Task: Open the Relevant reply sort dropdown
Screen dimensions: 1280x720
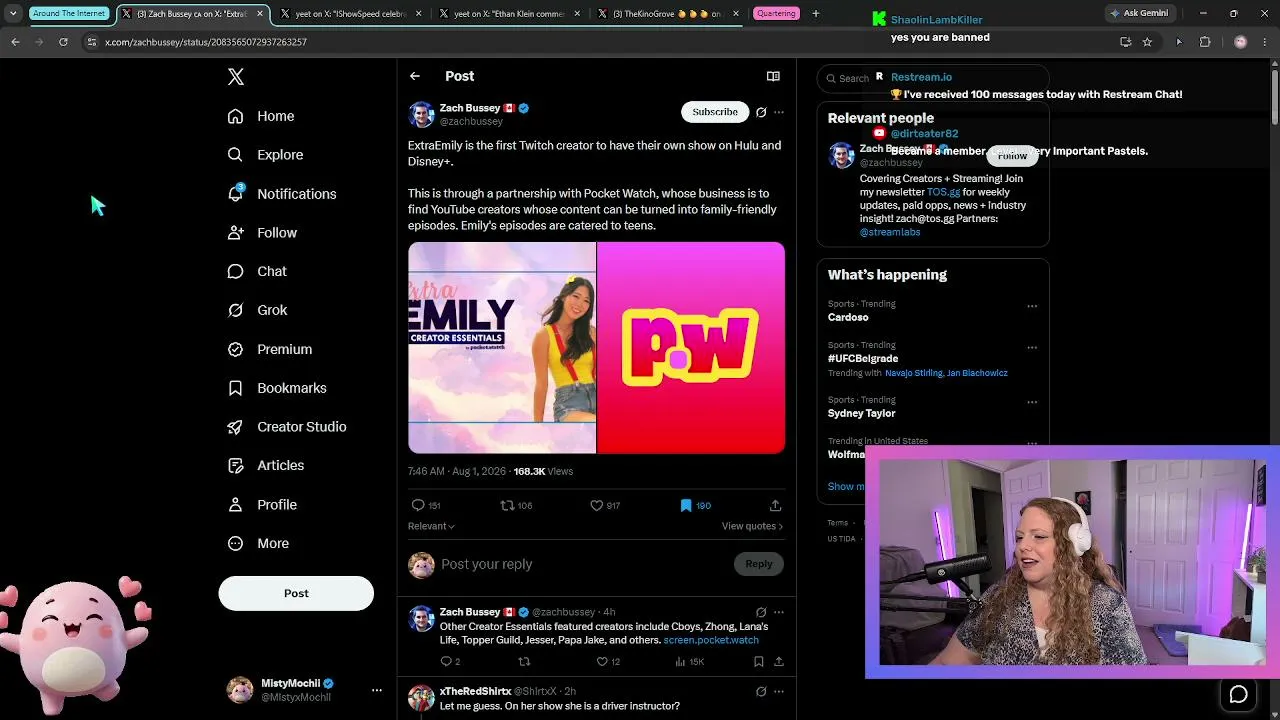Action: (x=431, y=526)
